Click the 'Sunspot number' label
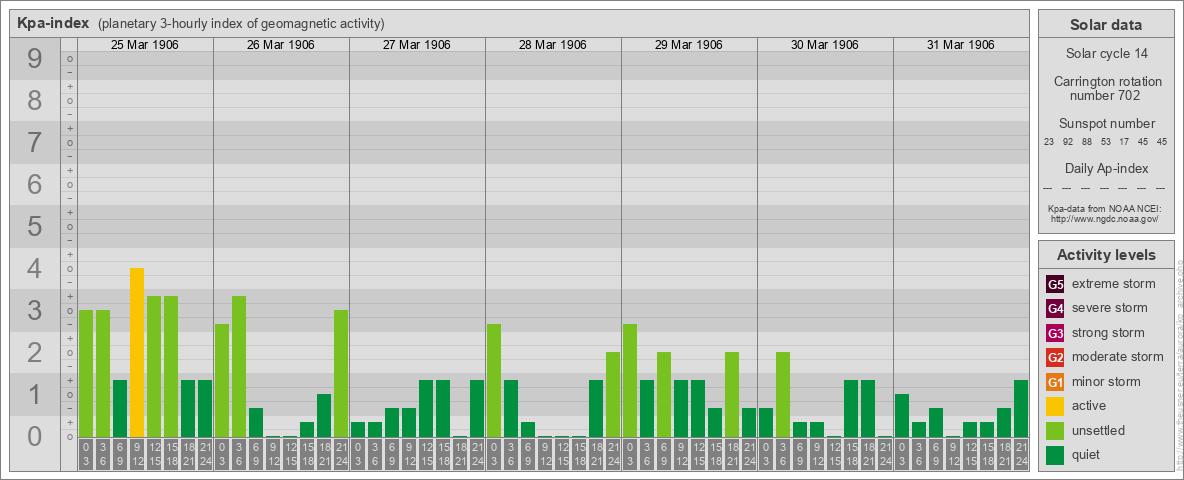 (x=1106, y=124)
